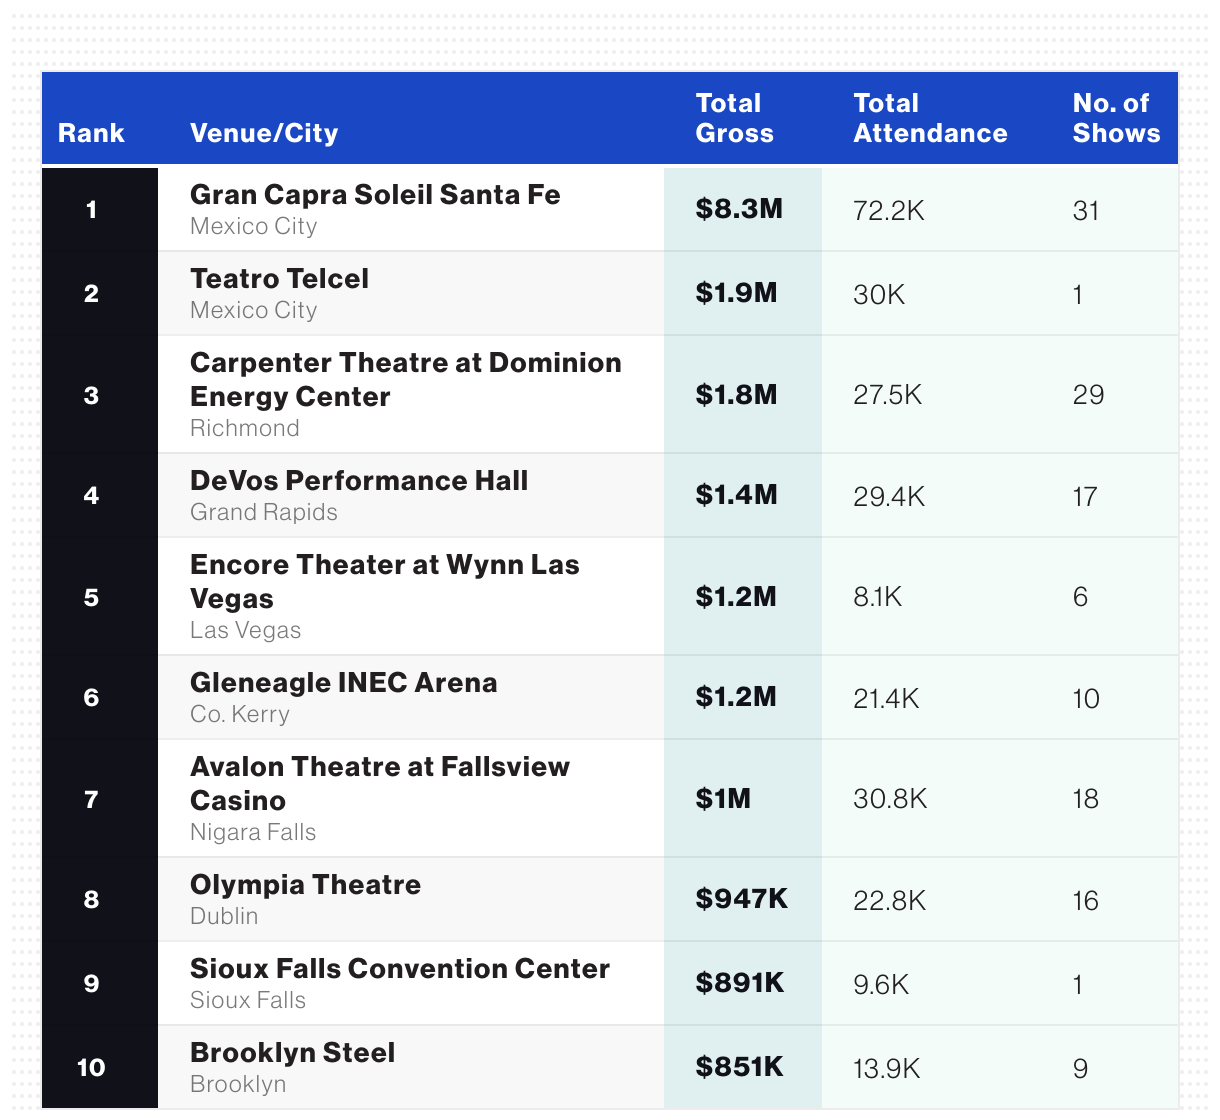Viewport: 1220px width, 1120px height.
Task: Click the "Total Gross" column header
Action: (x=735, y=118)
